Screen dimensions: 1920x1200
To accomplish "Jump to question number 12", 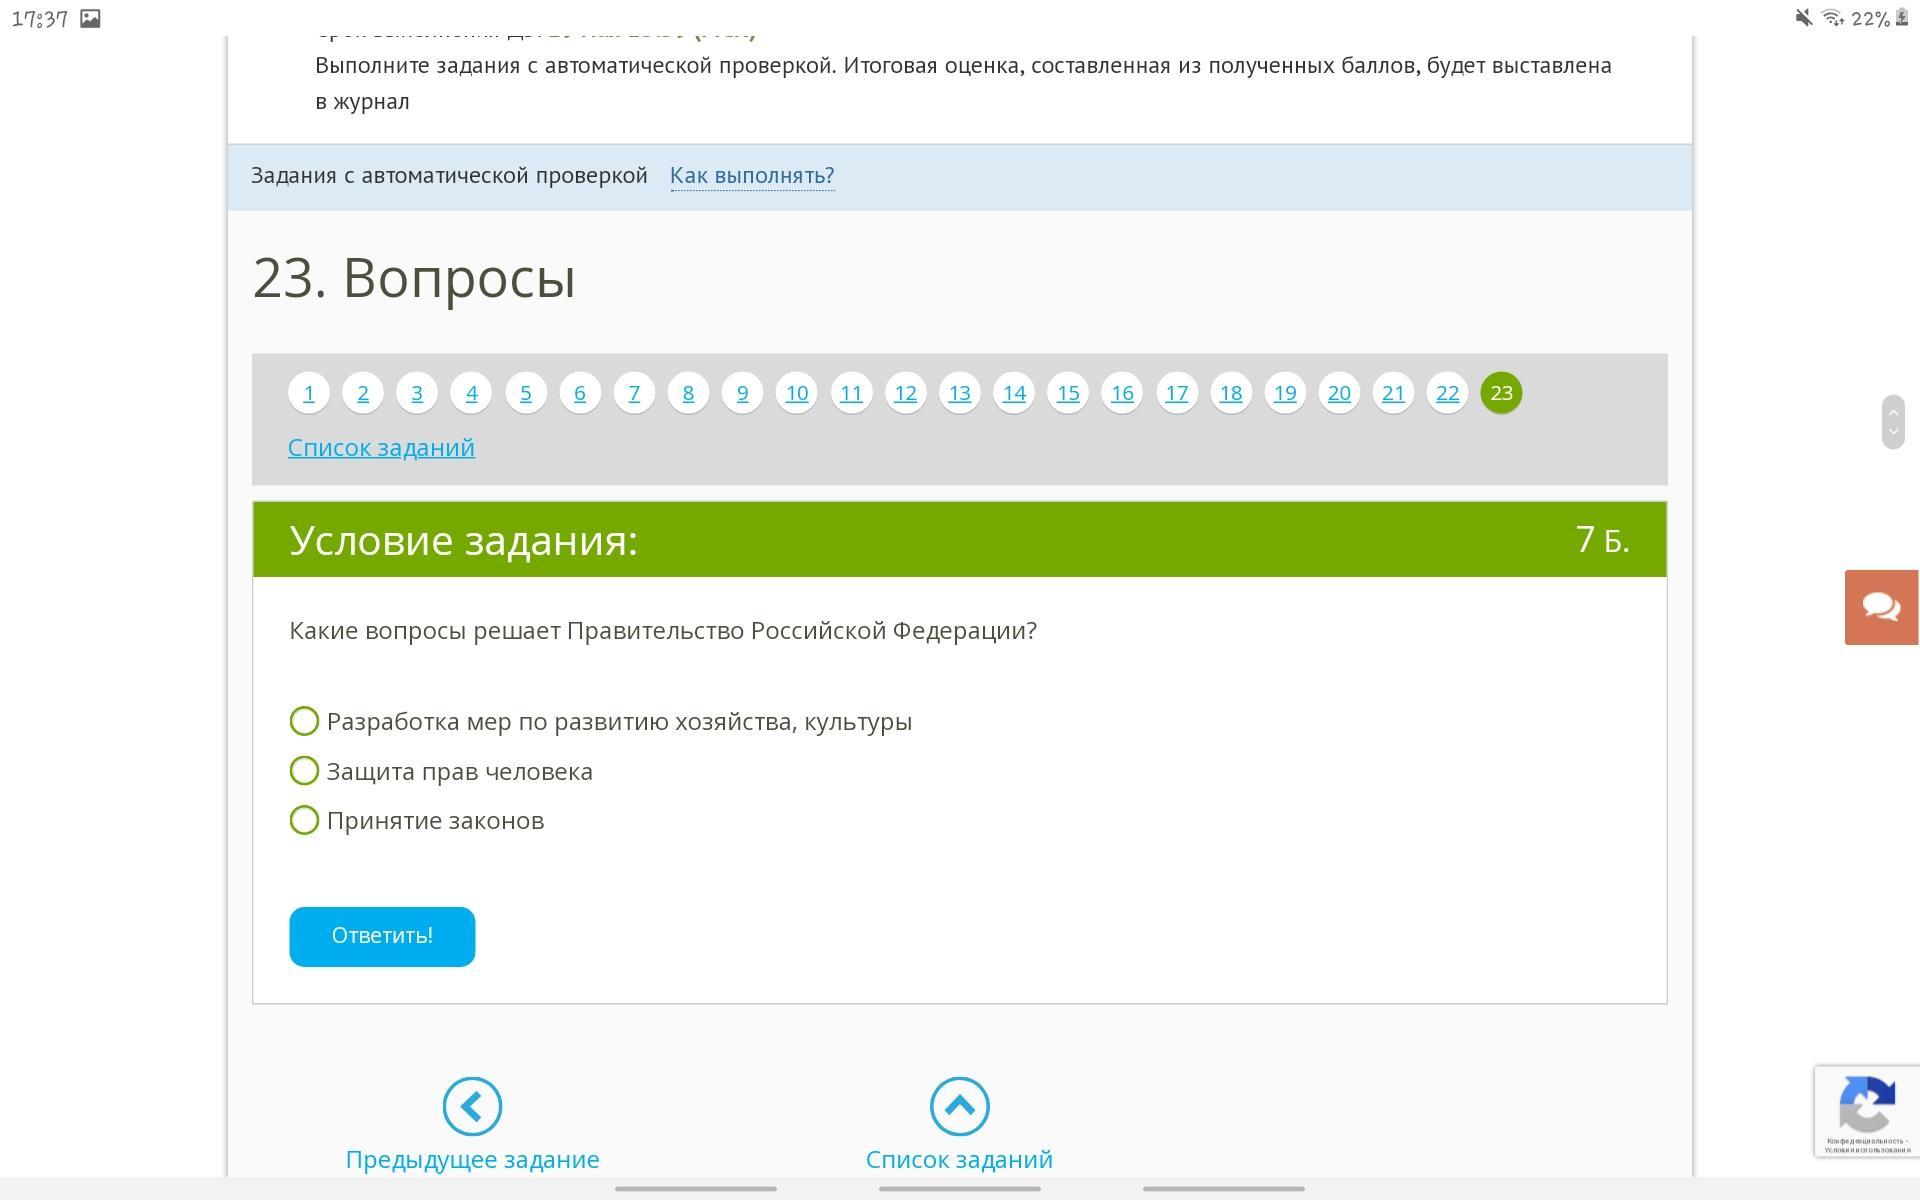I will point(905,393).
